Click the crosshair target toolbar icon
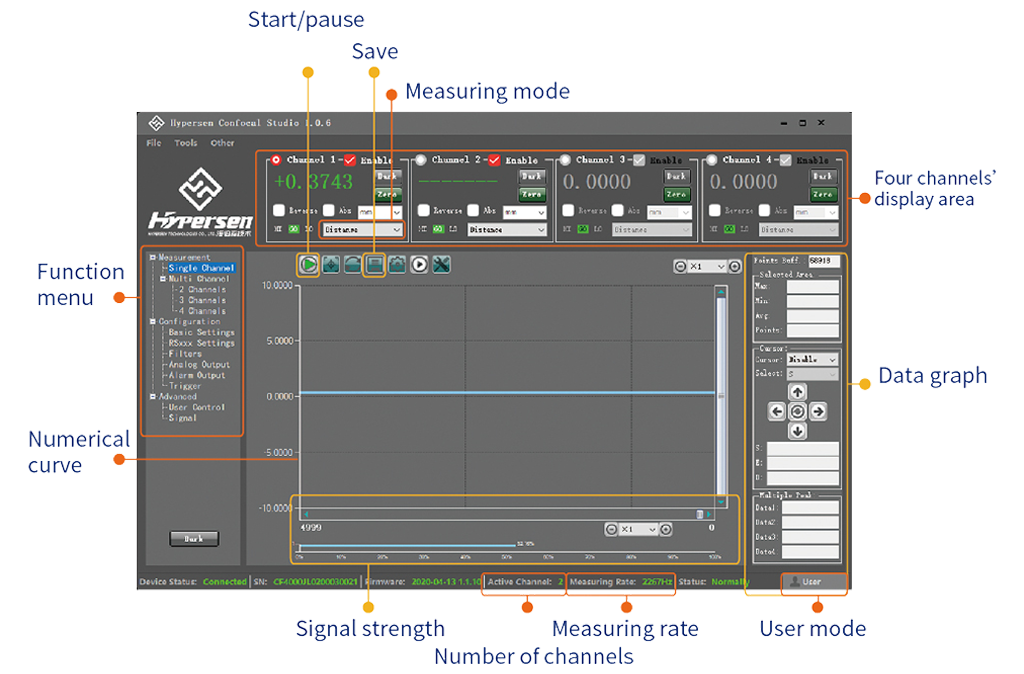Viewport: 1024px width, 674px height. 331,265
